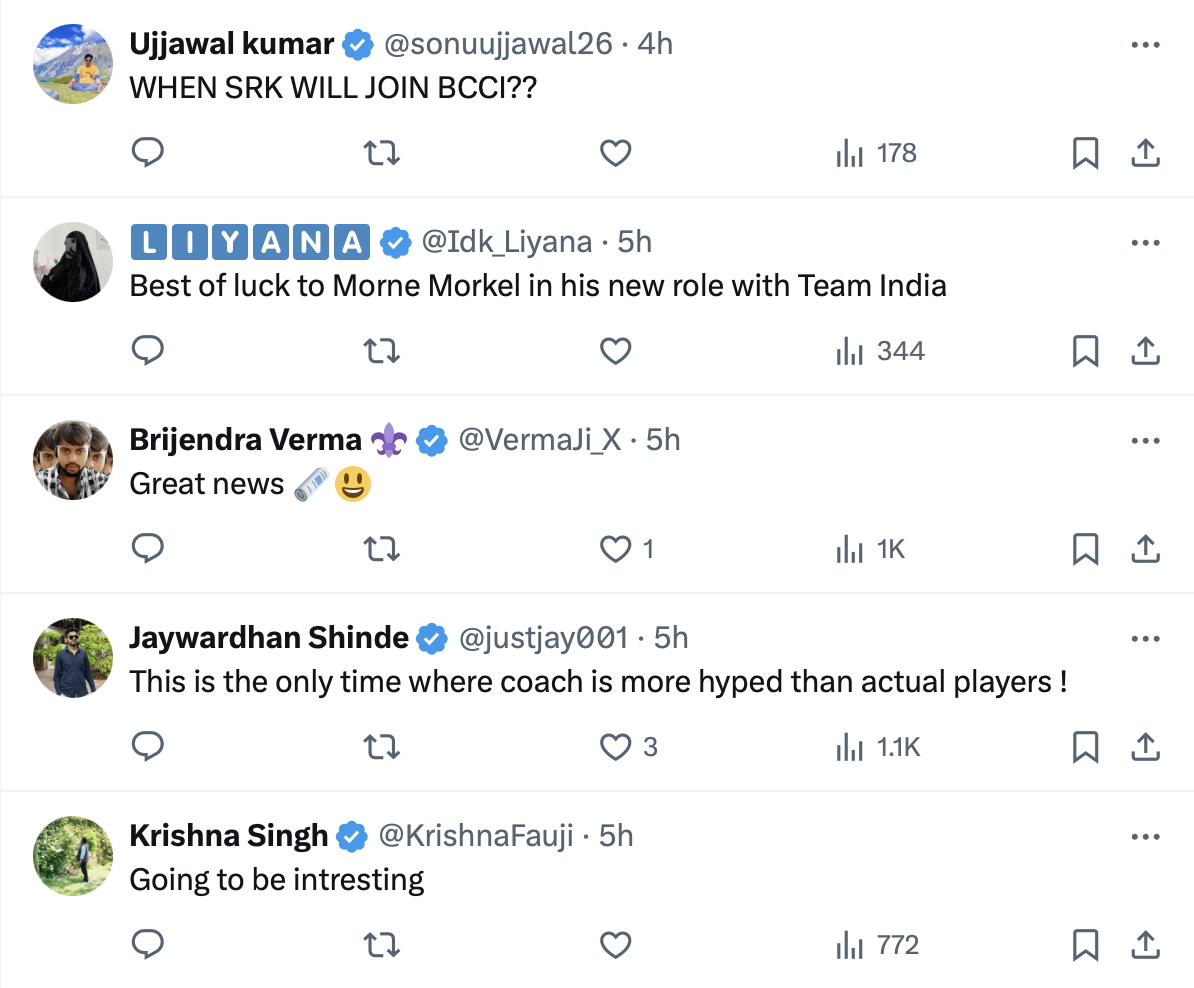1194x988 pixels.
Task: Repost Krishna Singh's tweet
Action: pyautogui.click(x=380, y=945)
